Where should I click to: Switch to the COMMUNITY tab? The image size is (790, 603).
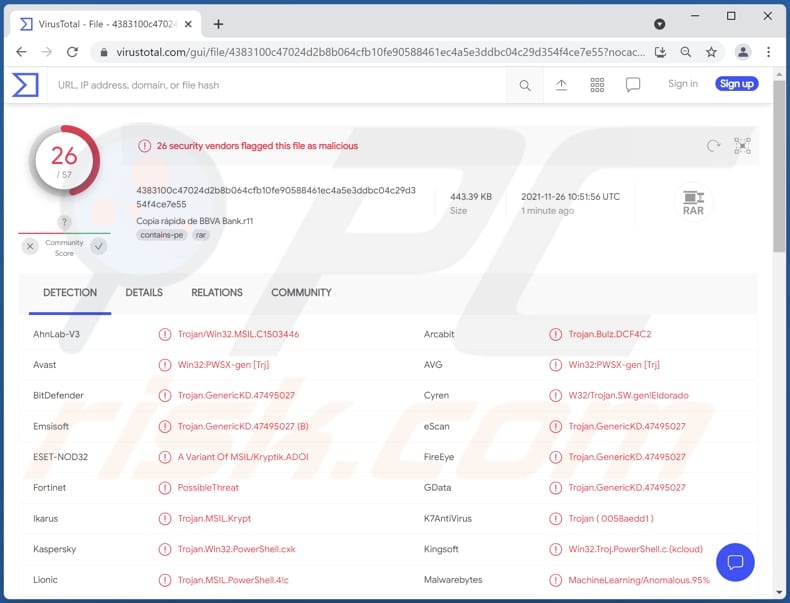[x=301, y=293]
